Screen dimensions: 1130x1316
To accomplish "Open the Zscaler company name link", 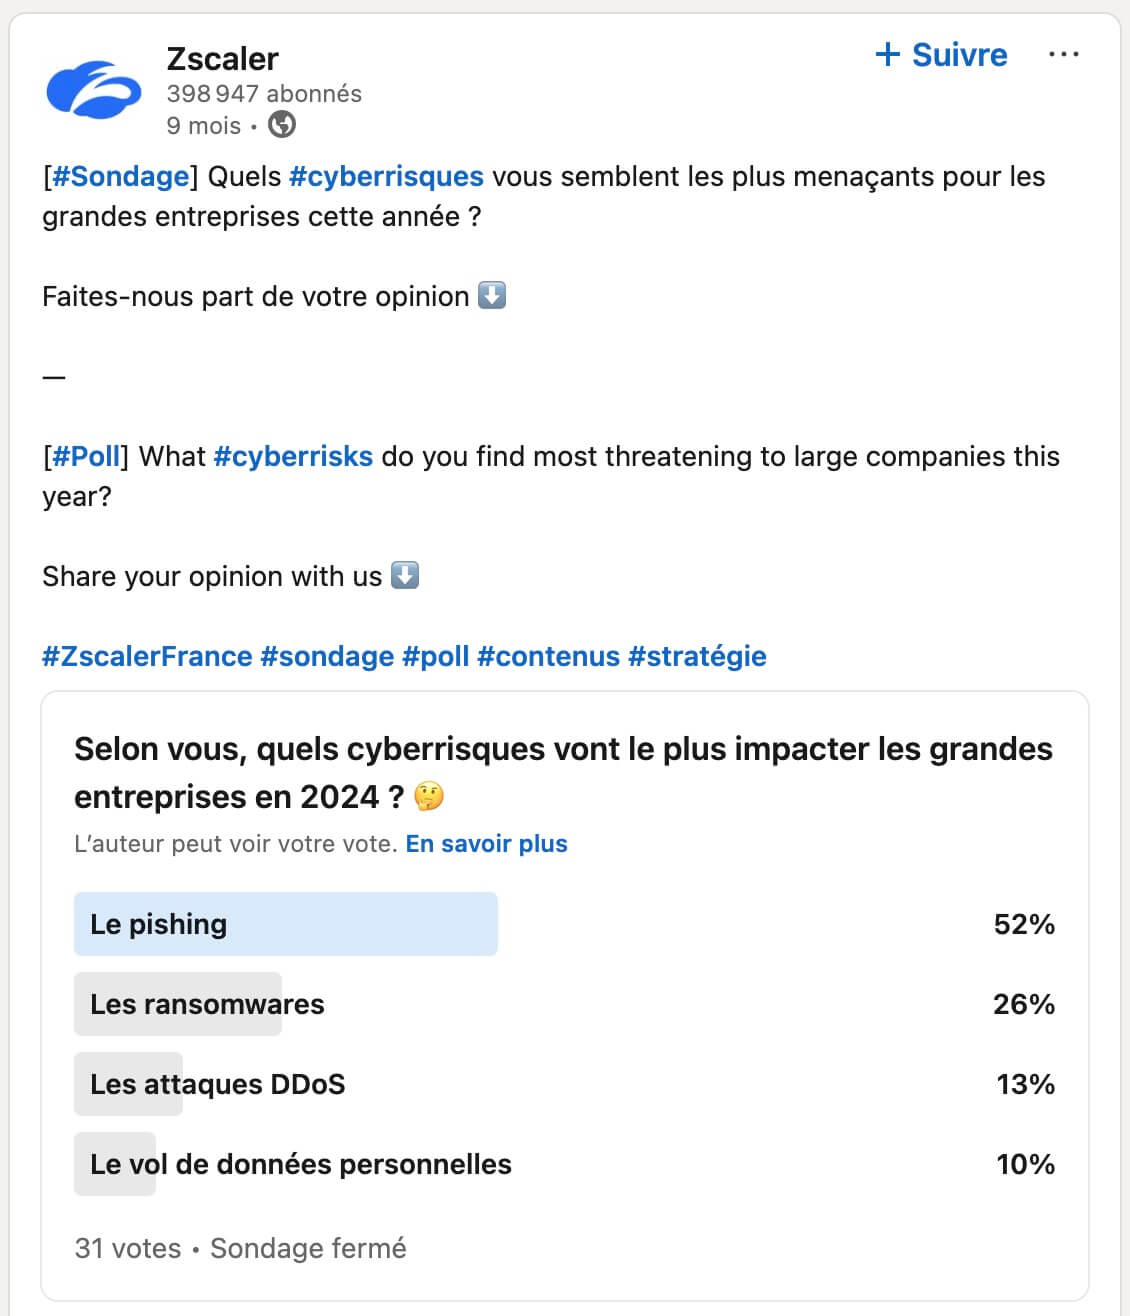I will click(222, 59).
